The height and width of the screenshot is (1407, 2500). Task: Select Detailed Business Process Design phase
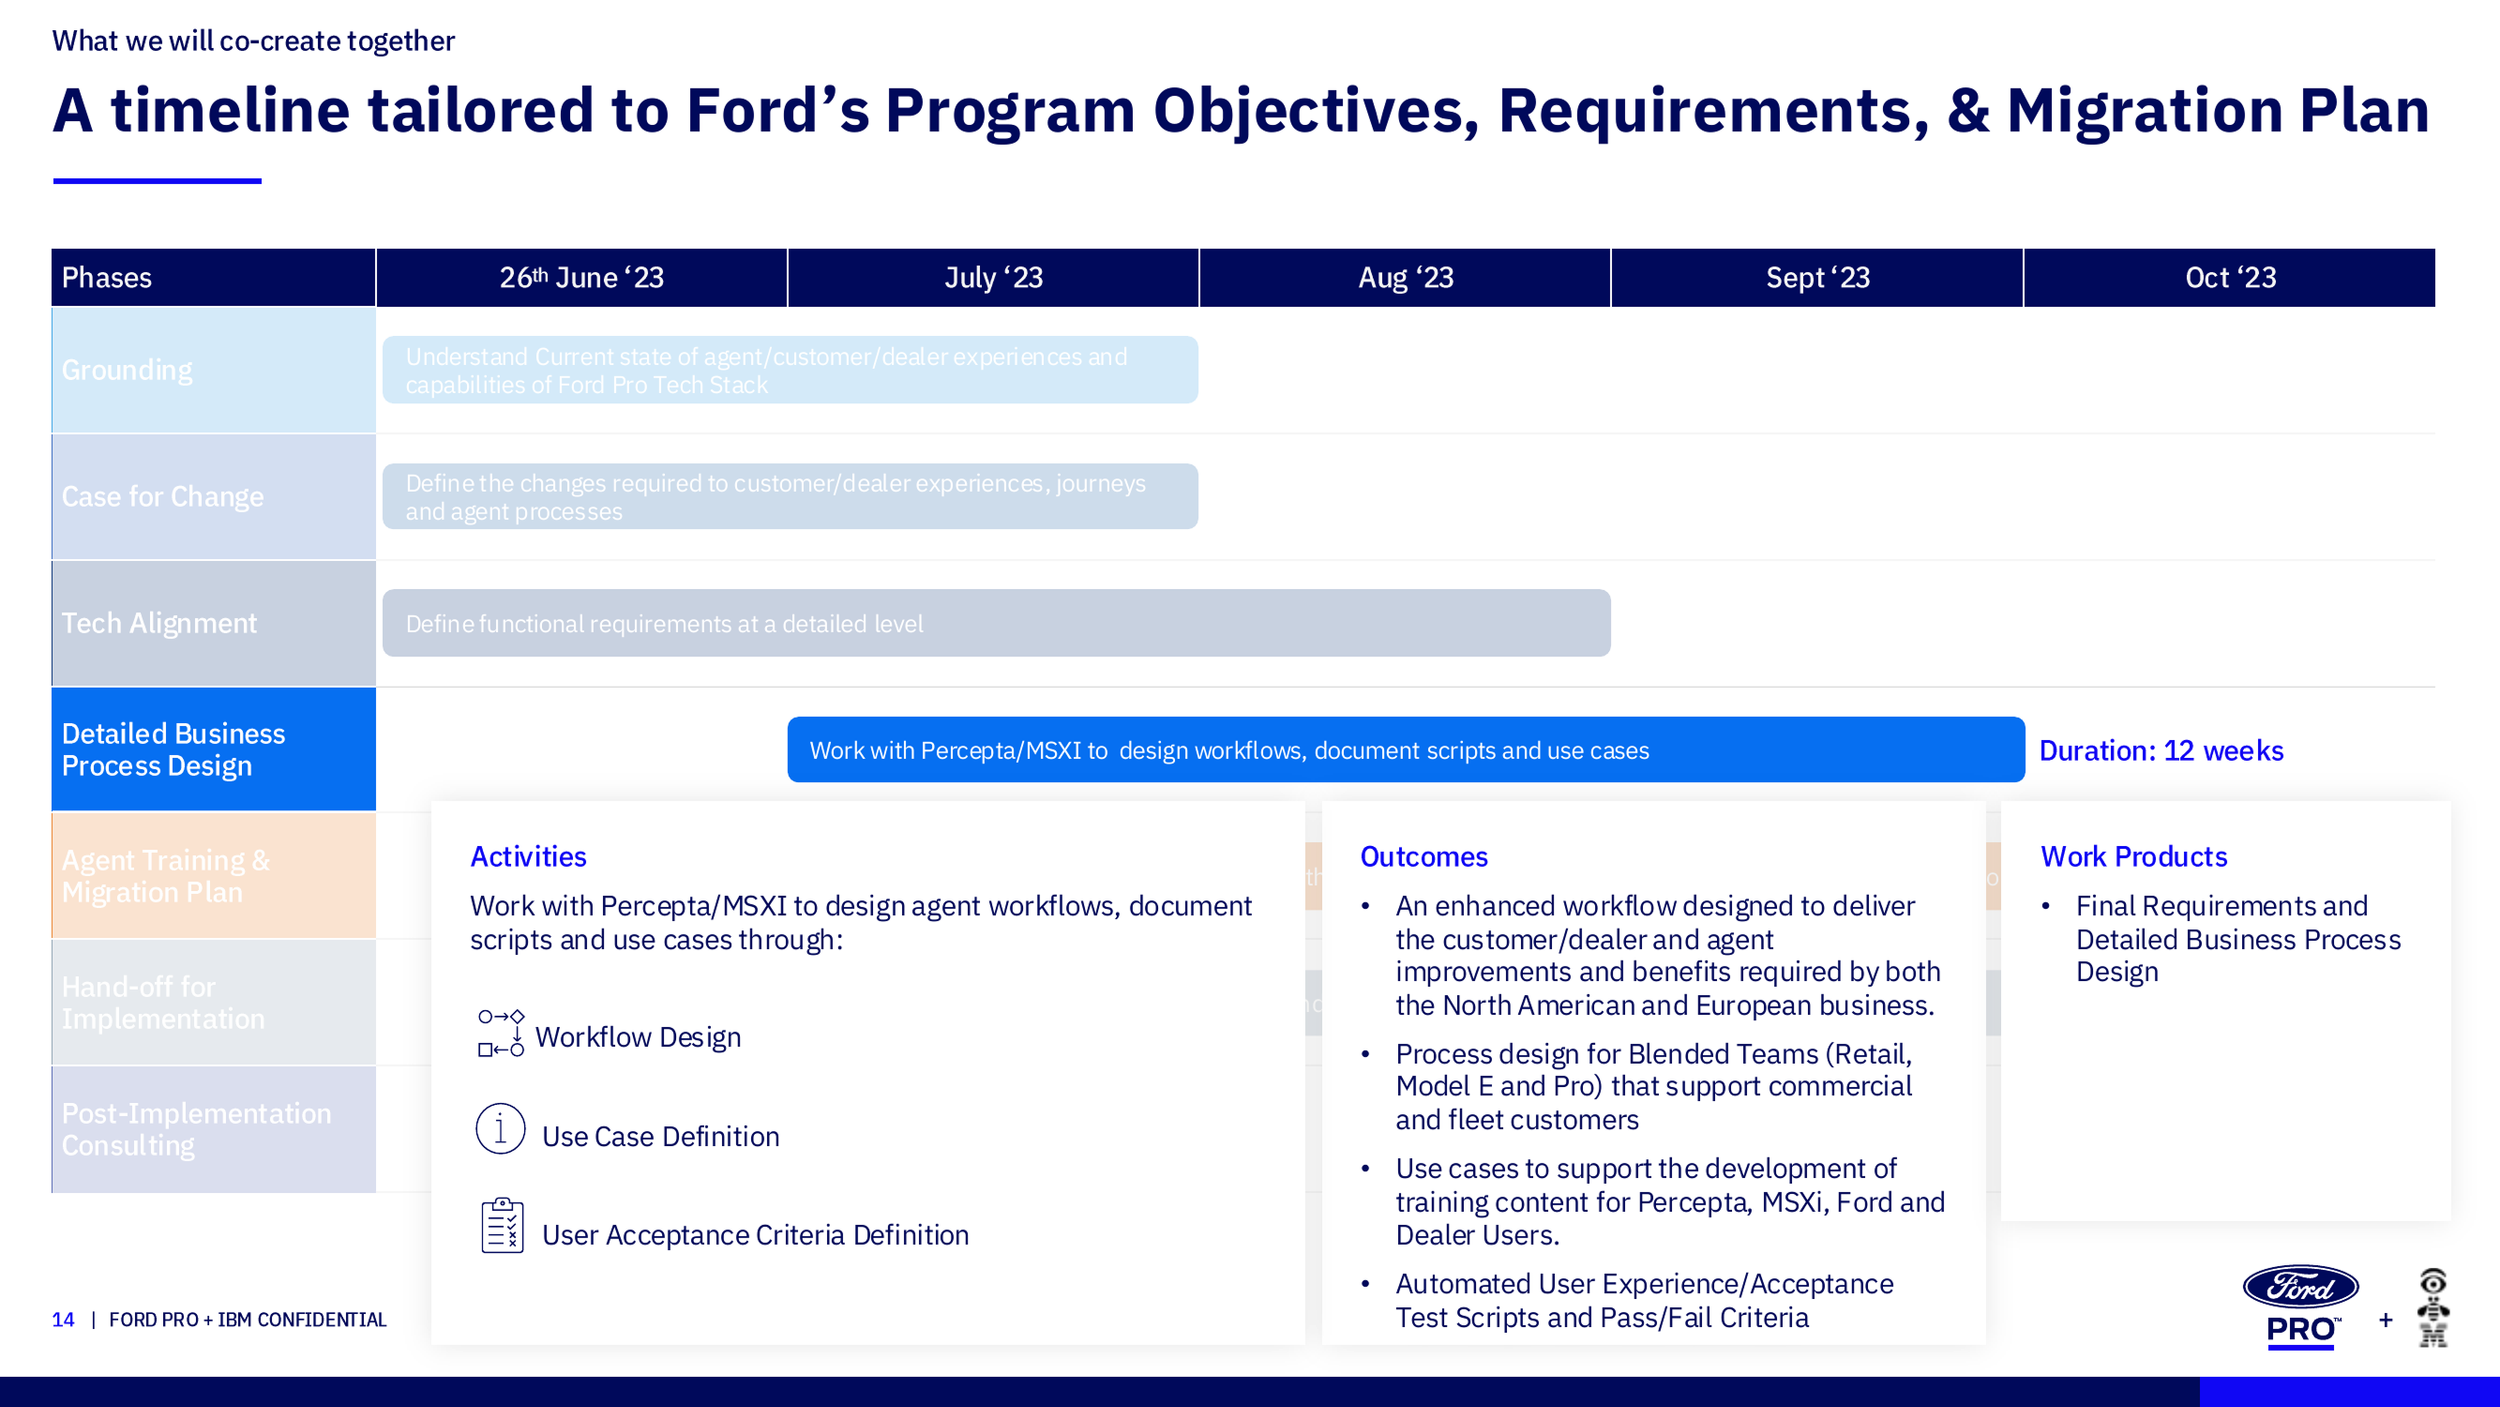click(213, 749)
